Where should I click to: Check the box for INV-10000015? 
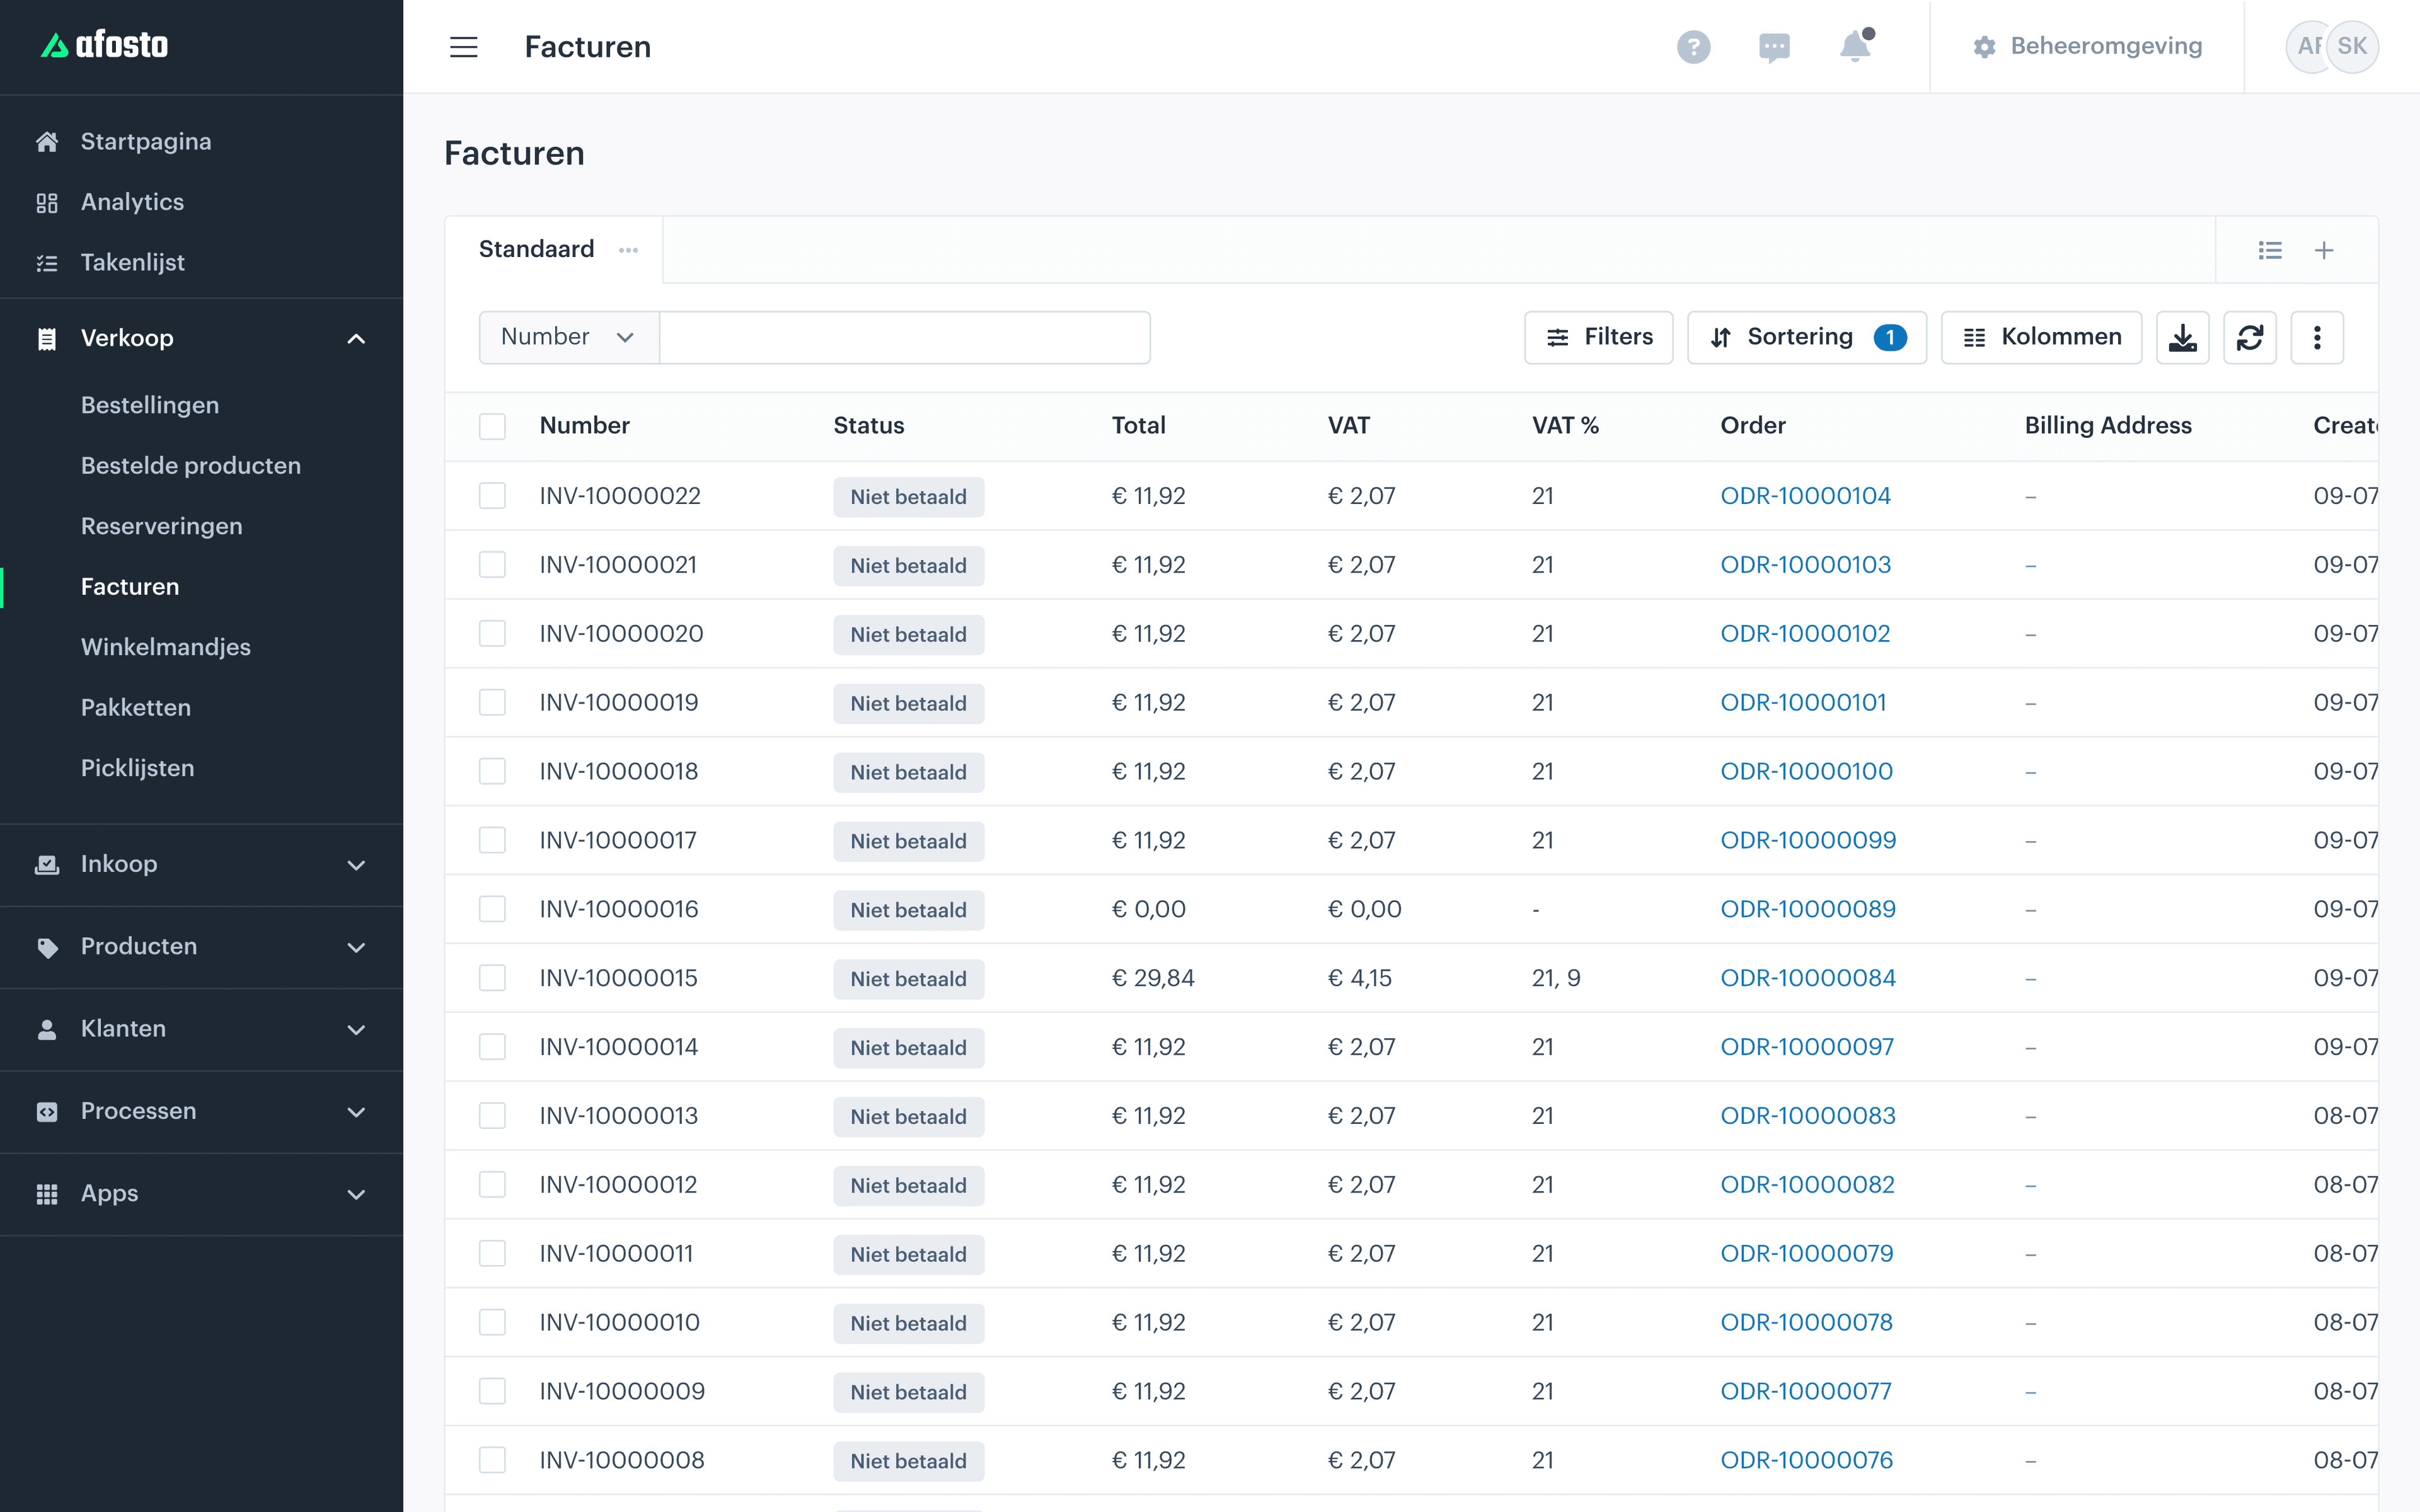(x=492, y=978)
